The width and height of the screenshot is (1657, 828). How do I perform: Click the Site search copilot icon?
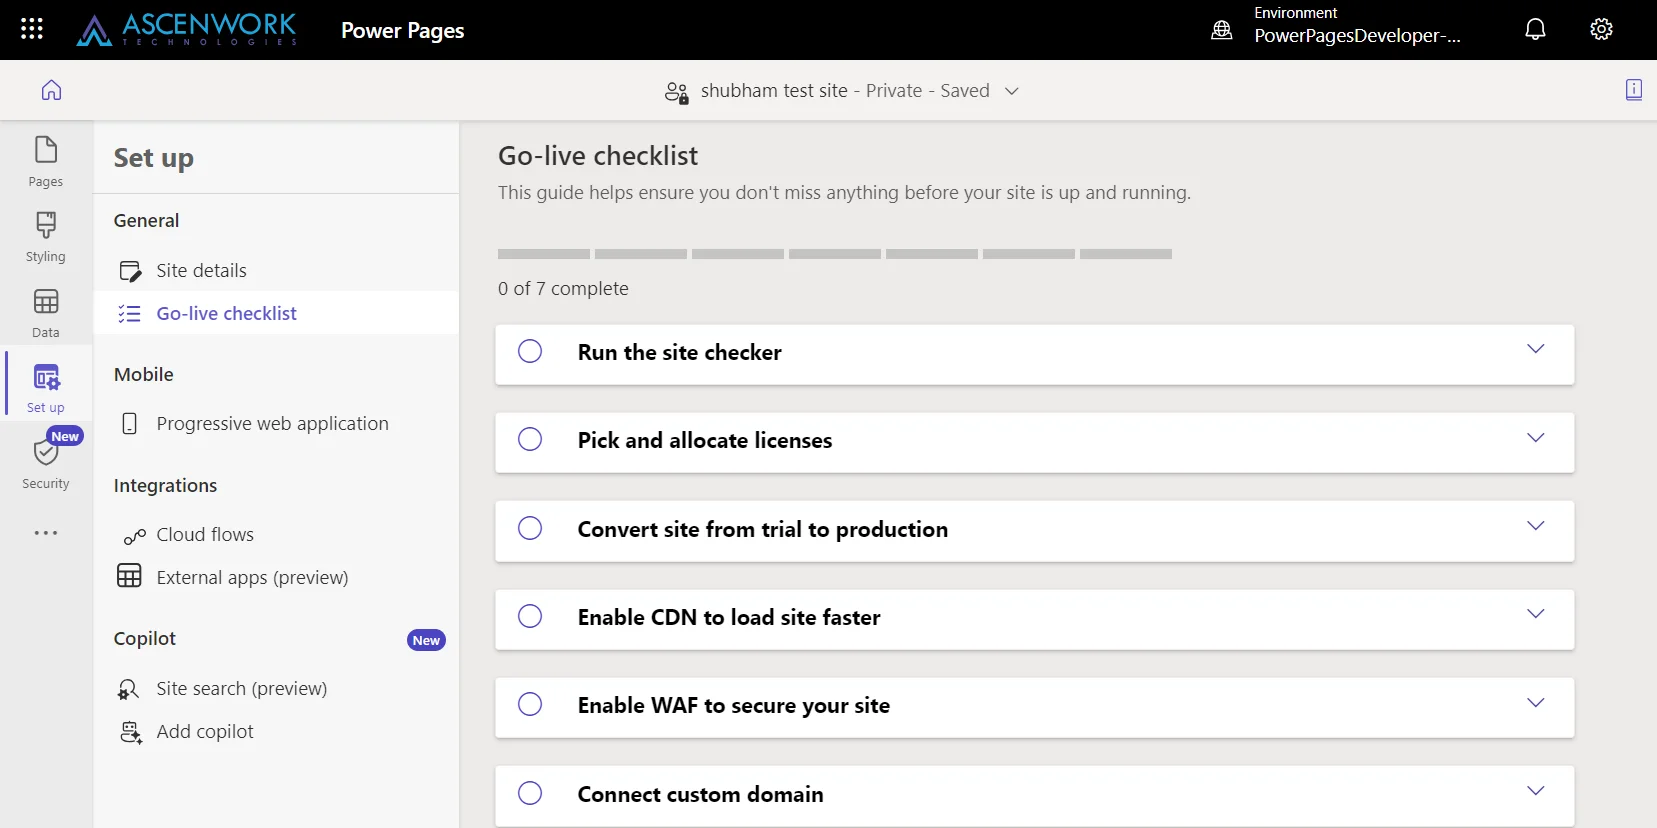(x=129, y=689)
